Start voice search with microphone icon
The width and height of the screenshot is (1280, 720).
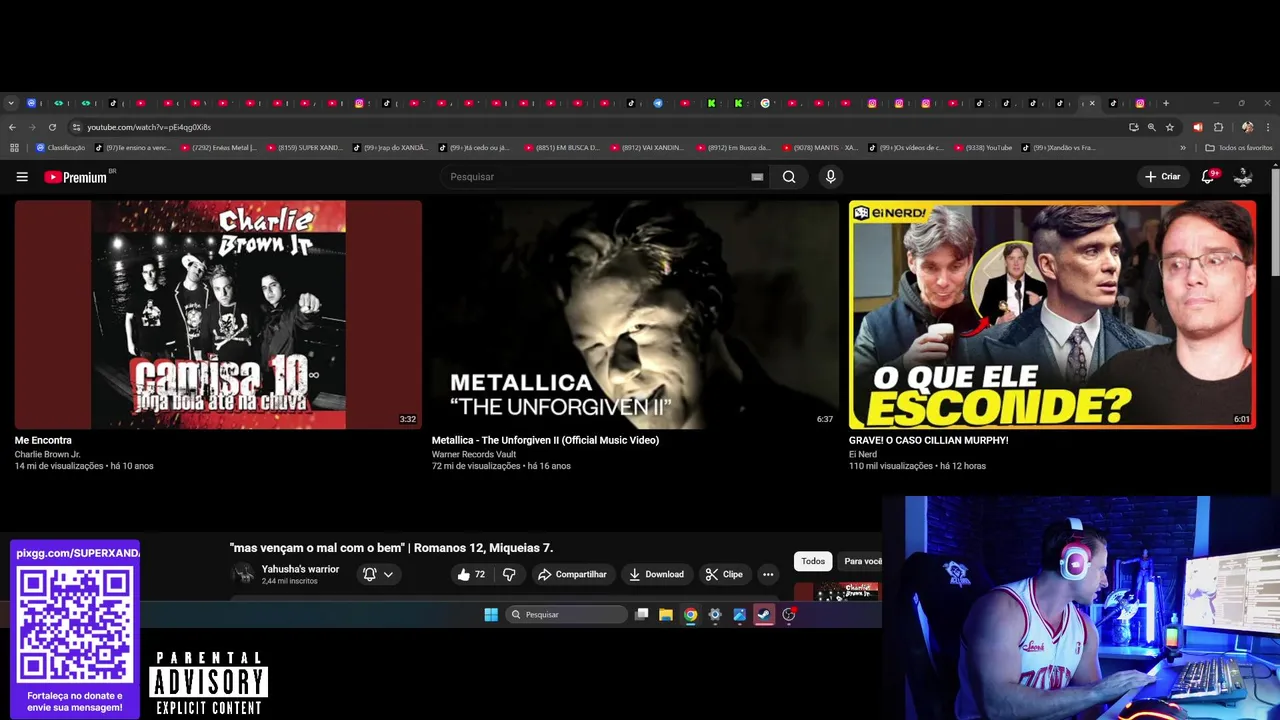tap(830, 177)
